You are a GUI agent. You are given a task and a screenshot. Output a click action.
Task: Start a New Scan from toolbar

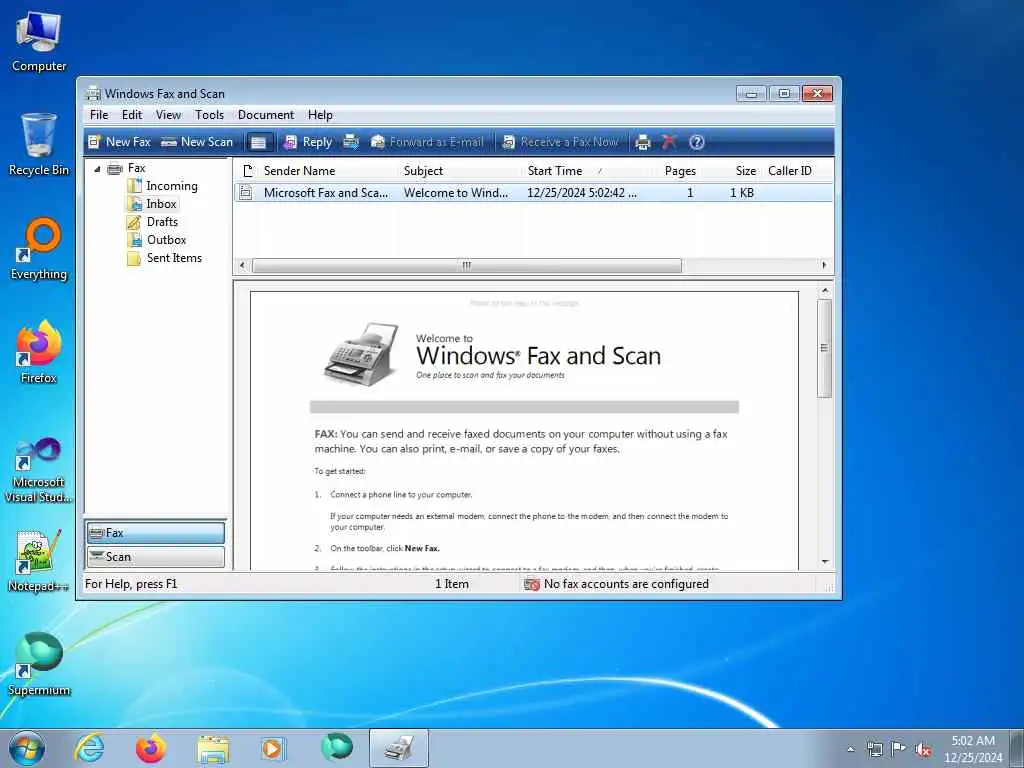pos(197,142)
